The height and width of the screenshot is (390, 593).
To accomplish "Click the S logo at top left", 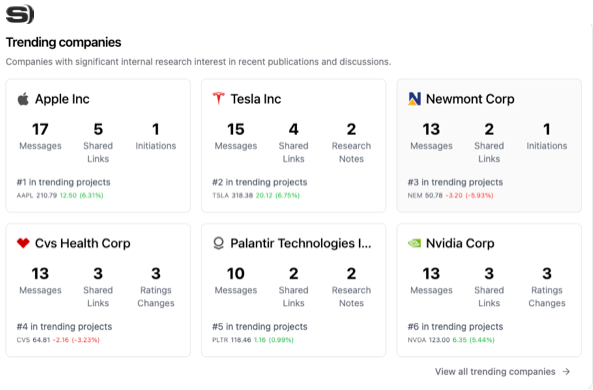I will pyautogui.click(x=20, y=14).
